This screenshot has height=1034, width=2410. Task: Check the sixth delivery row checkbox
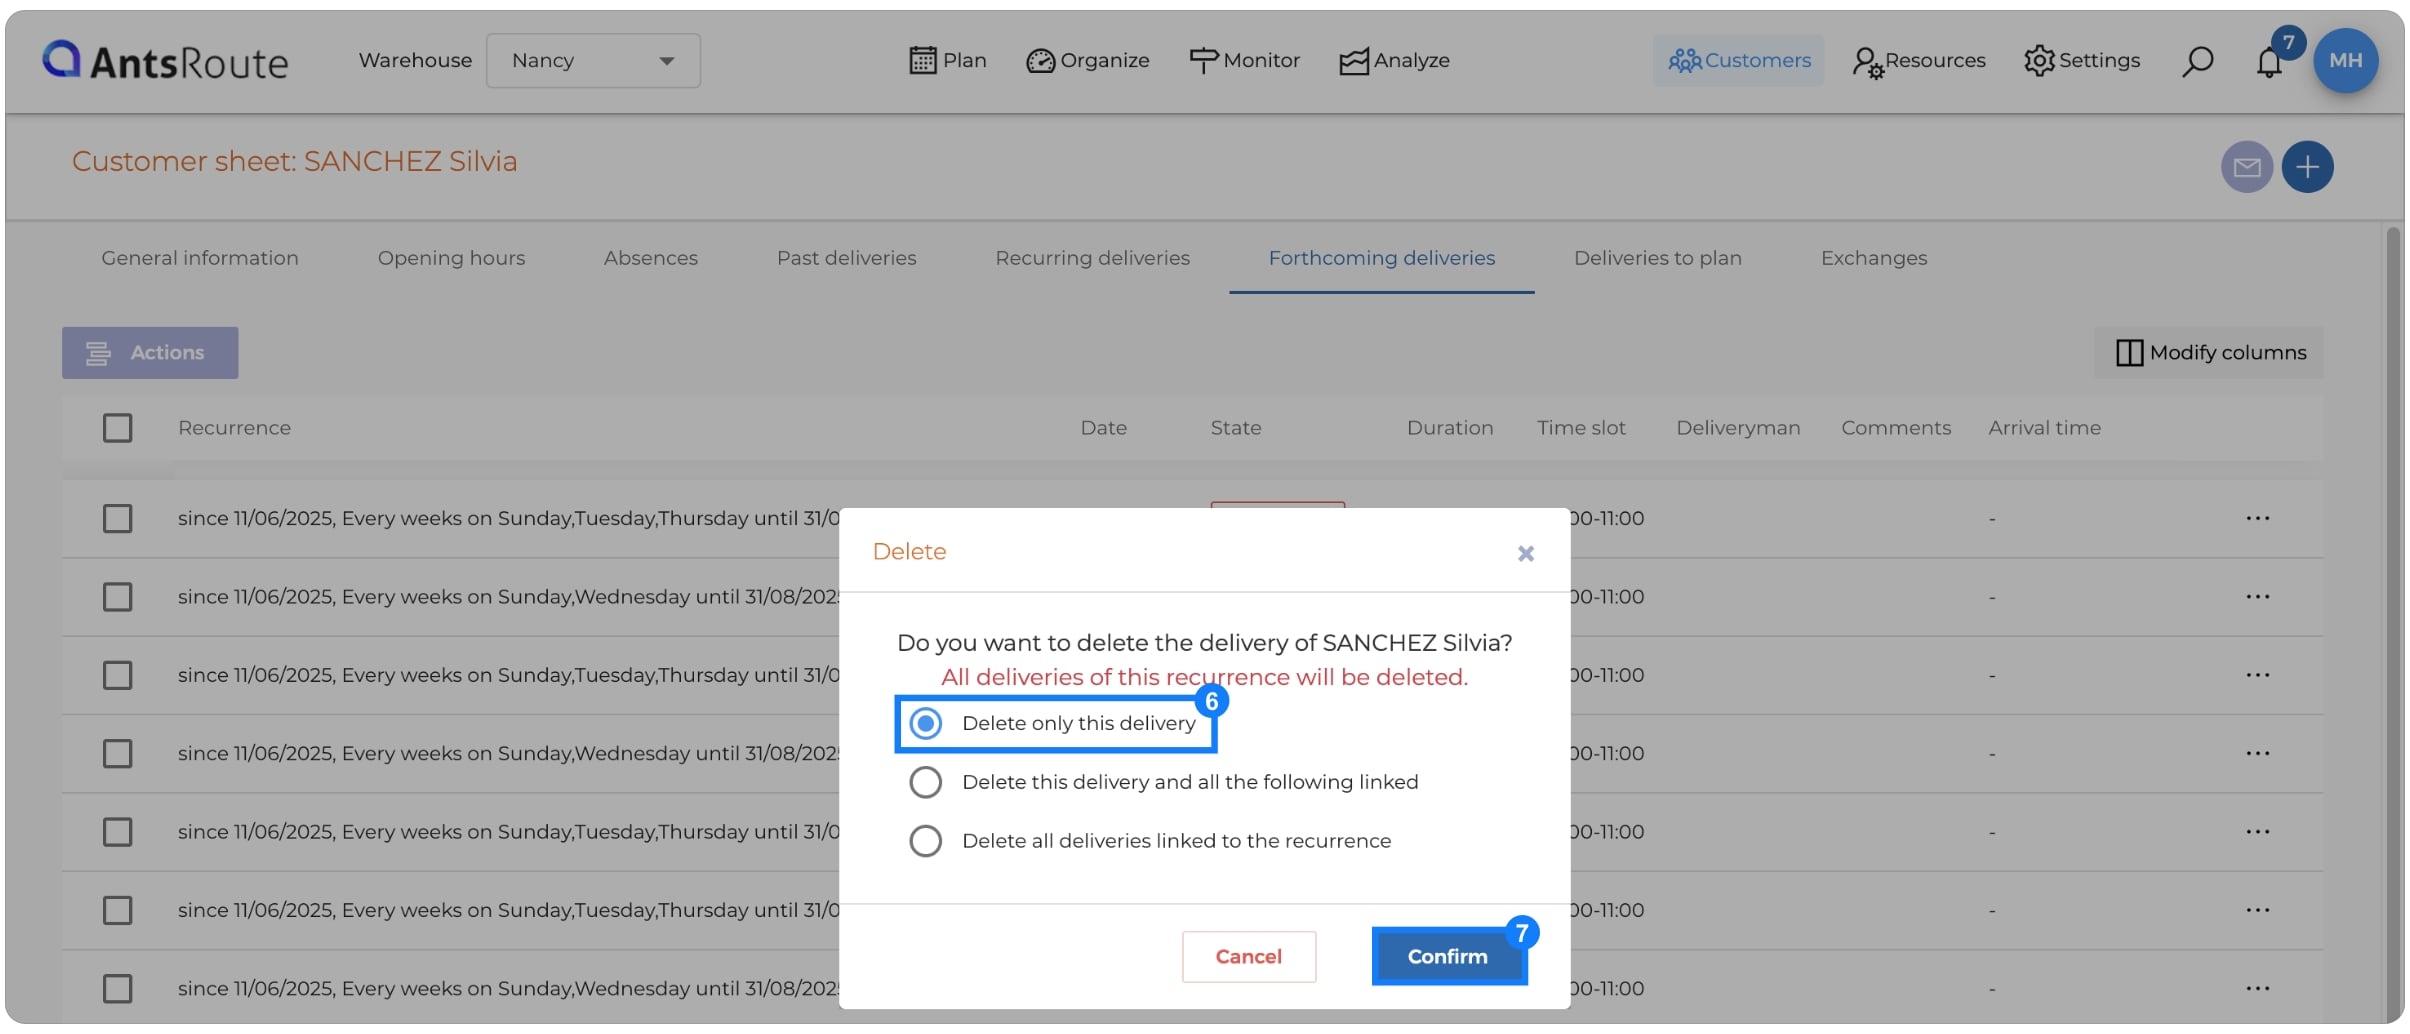(117, 910)
